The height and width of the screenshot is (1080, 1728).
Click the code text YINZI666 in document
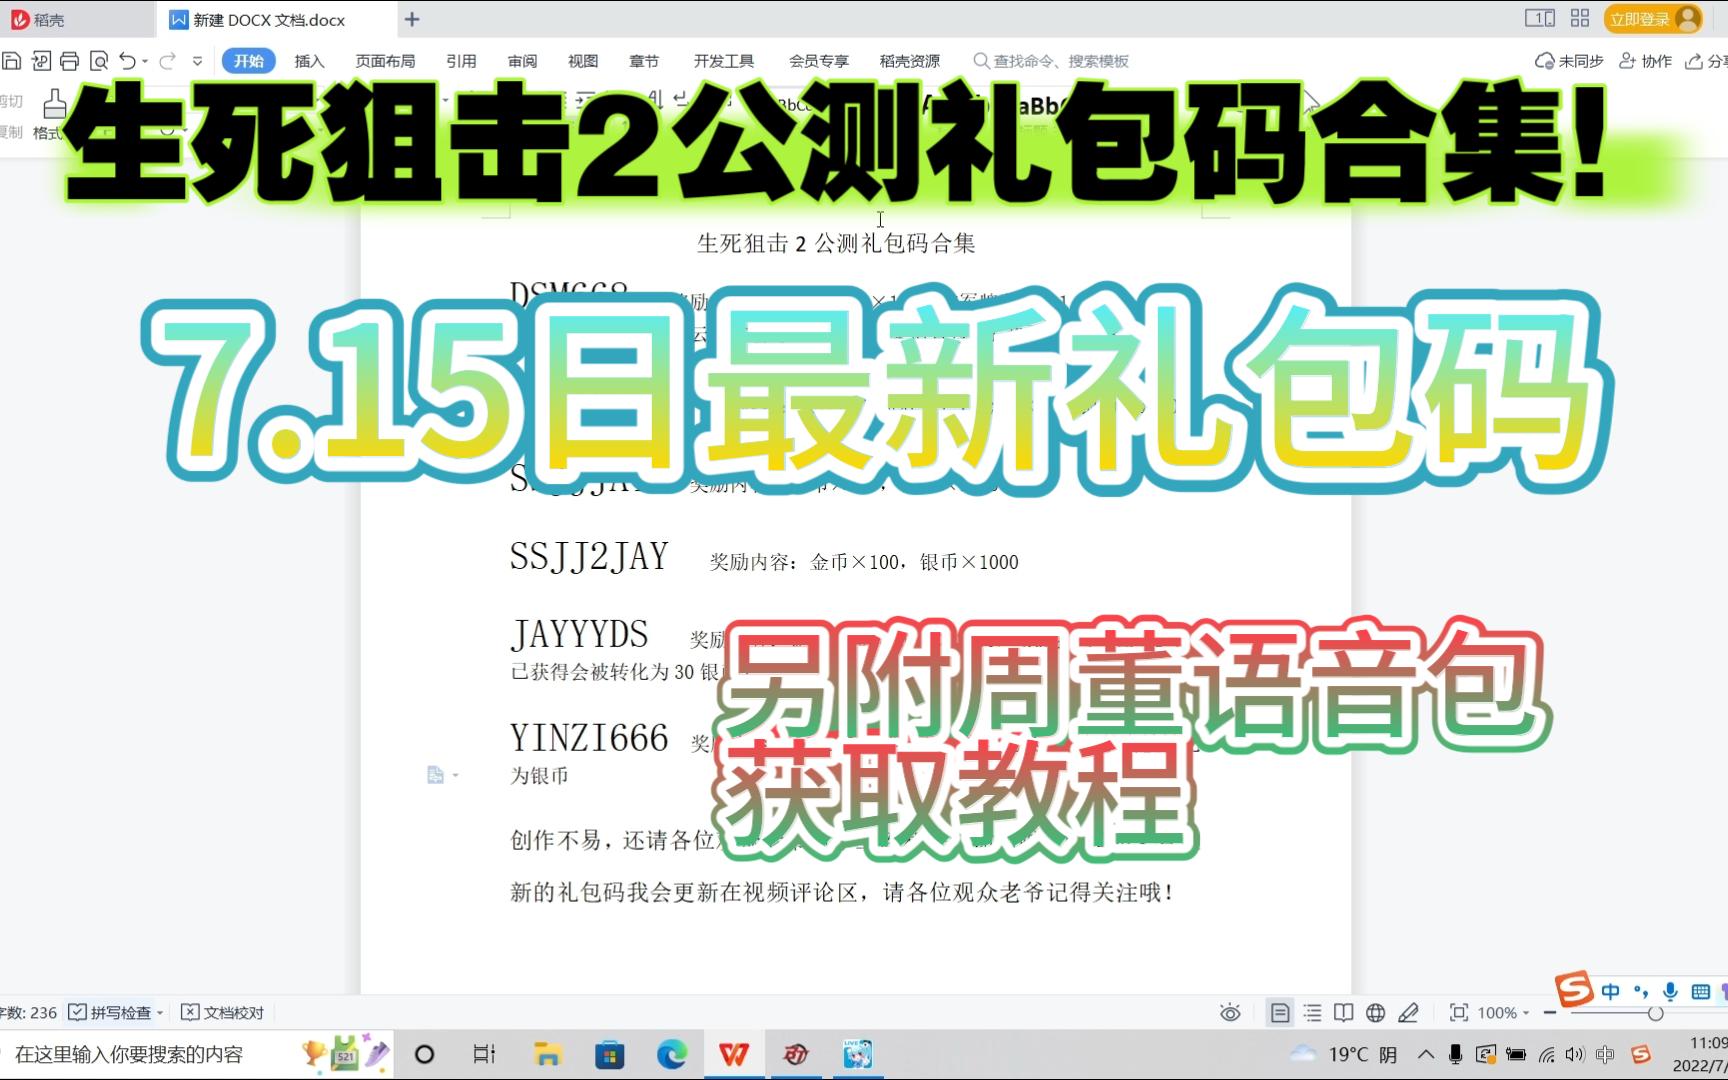click(x=589, y=737)
